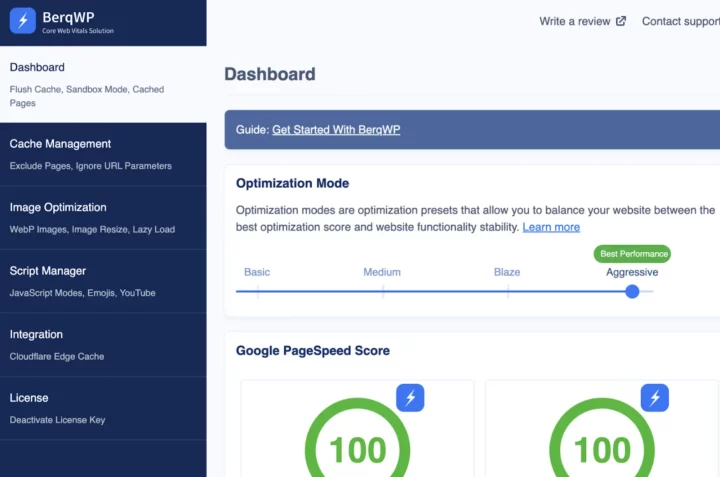Open Get Started With BerqWP guide
The width and height of the screenshot is (720, 477).
336,130
